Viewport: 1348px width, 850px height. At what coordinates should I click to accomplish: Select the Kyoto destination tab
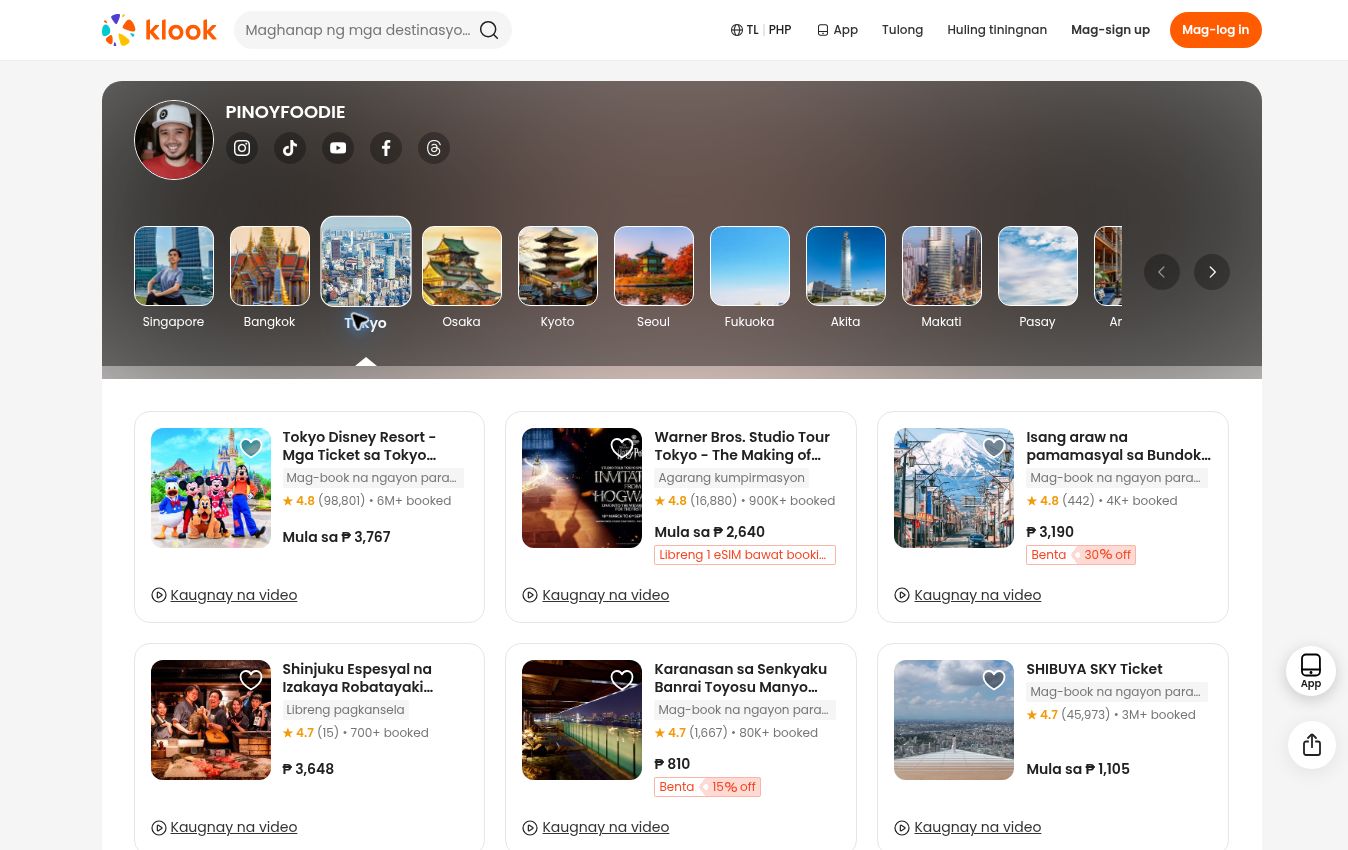click(x=558, y=278)
